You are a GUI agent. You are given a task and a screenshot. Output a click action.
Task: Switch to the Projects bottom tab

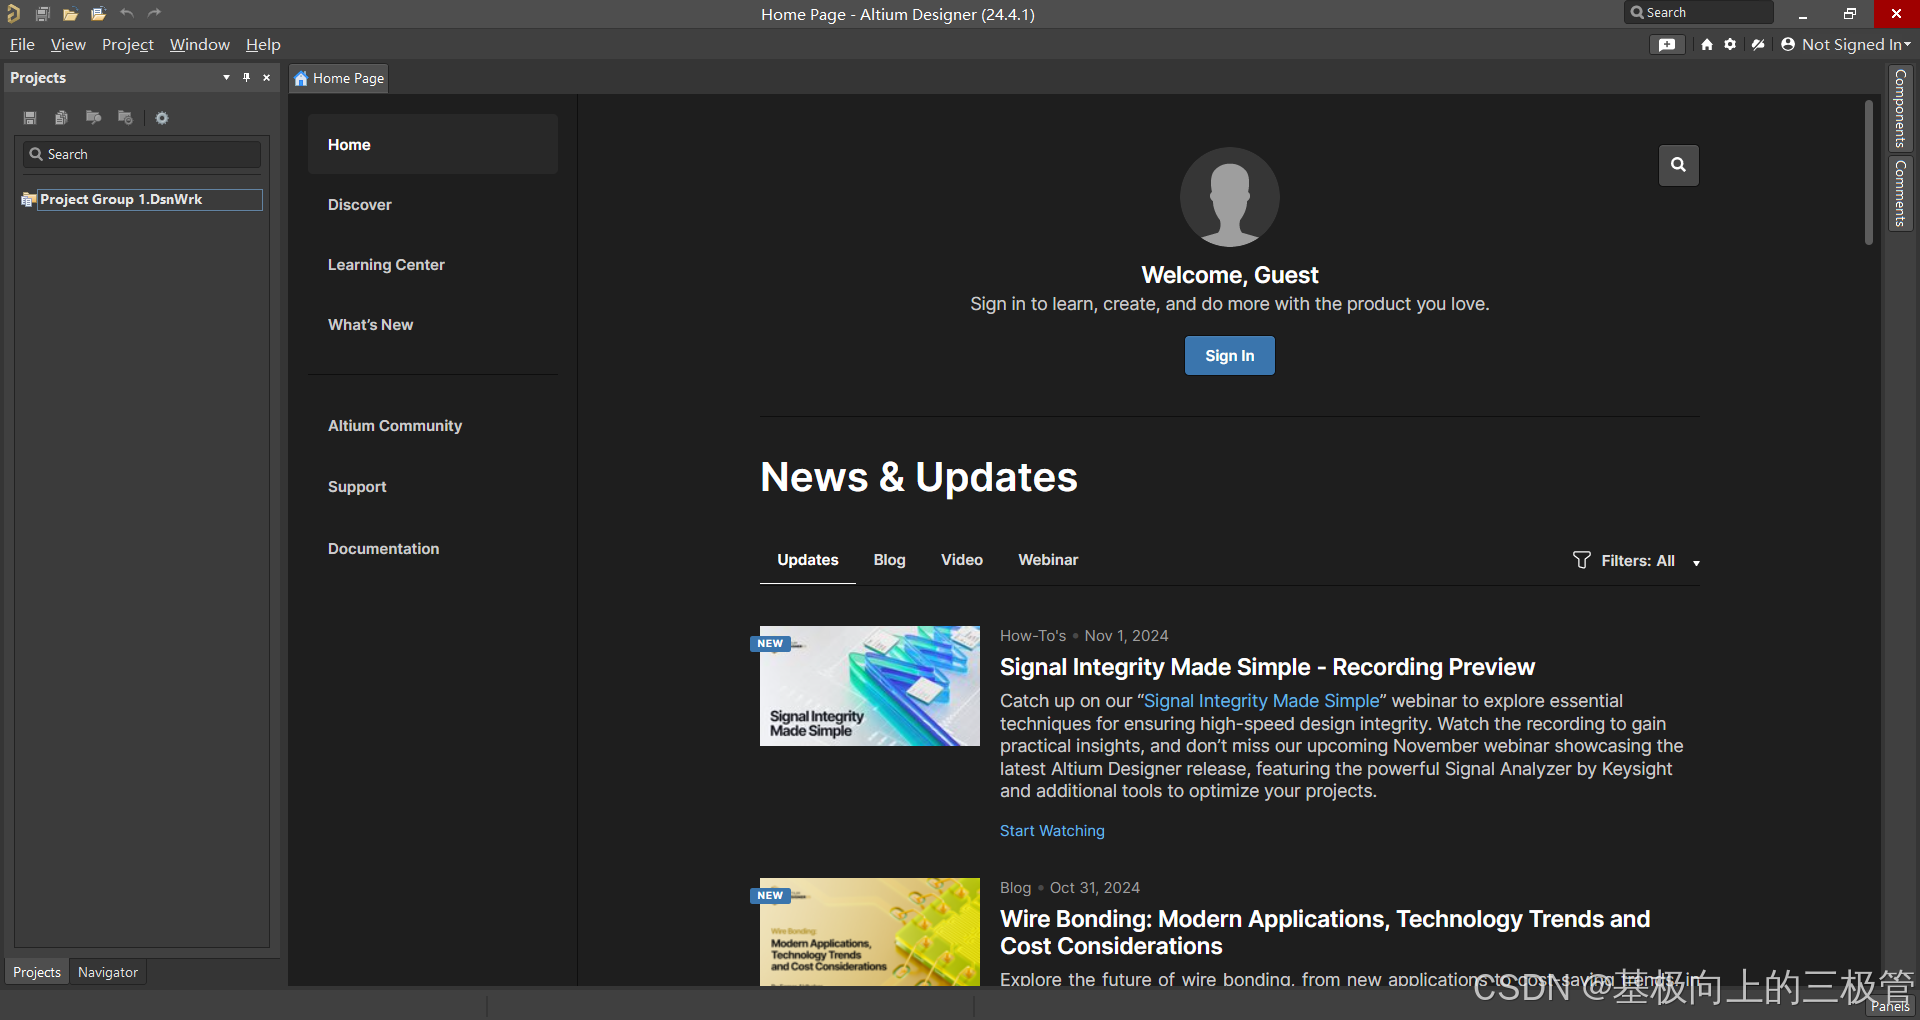click(37, 972)
